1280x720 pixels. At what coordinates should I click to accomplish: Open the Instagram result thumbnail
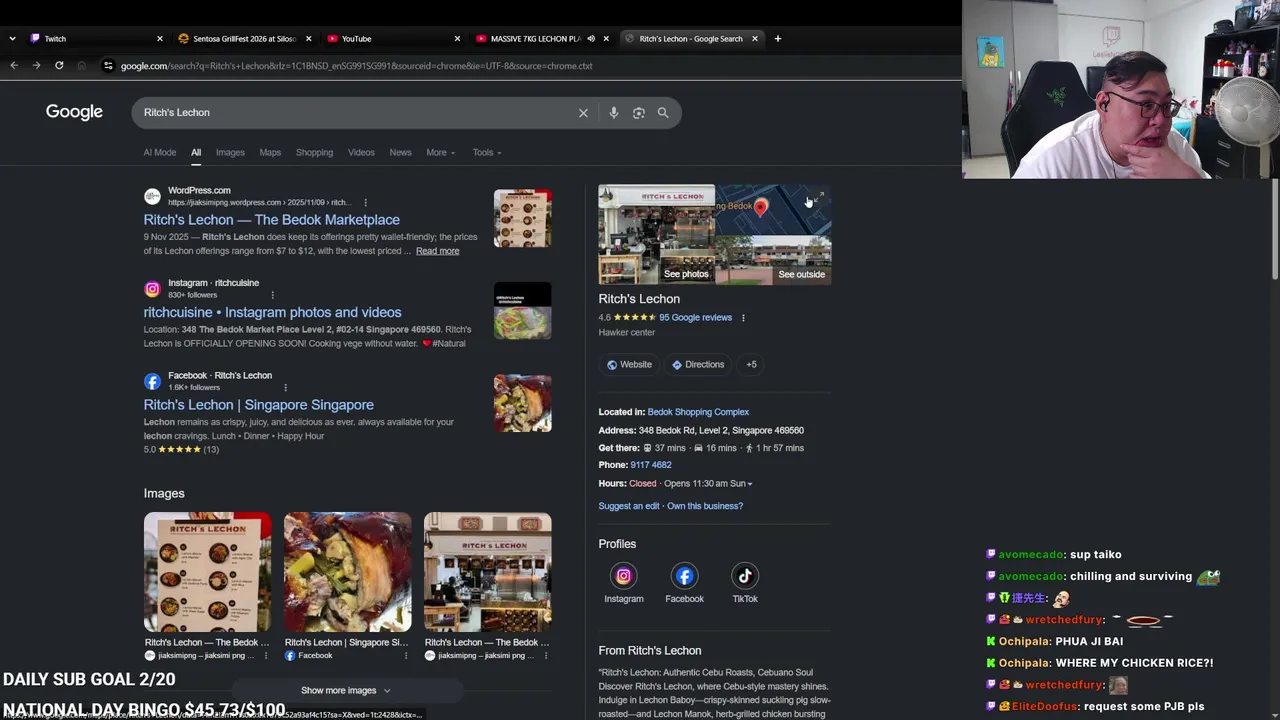point(522,311)
